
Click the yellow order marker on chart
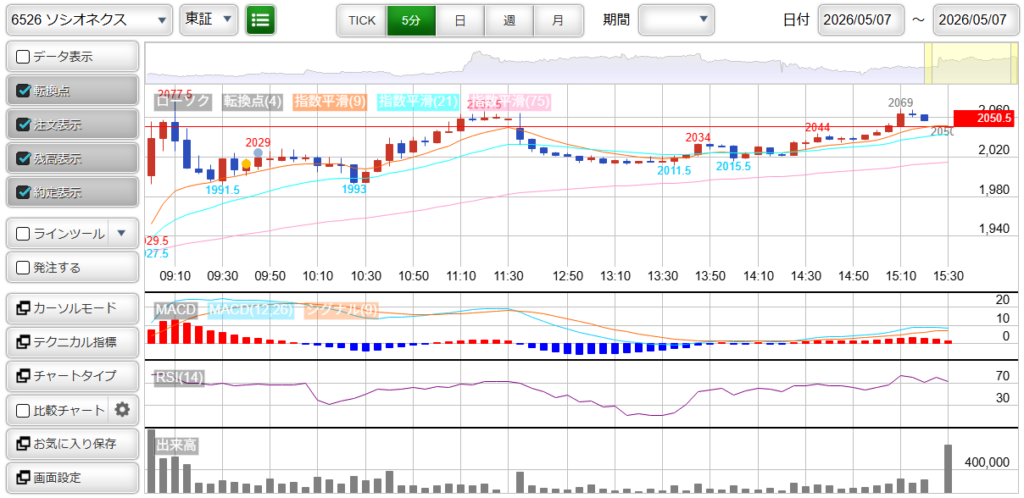coord(246,164)
